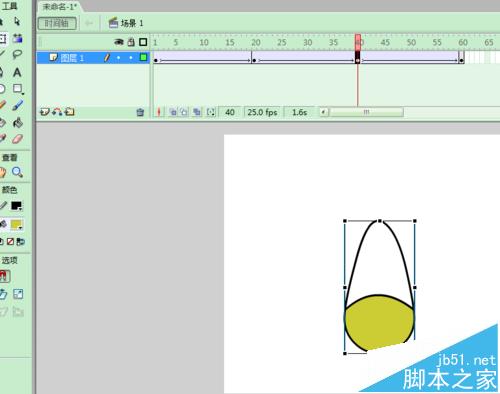The image size is (500, 394).
Task: Click the Insert Layer Folder icon
Action: 70,112
